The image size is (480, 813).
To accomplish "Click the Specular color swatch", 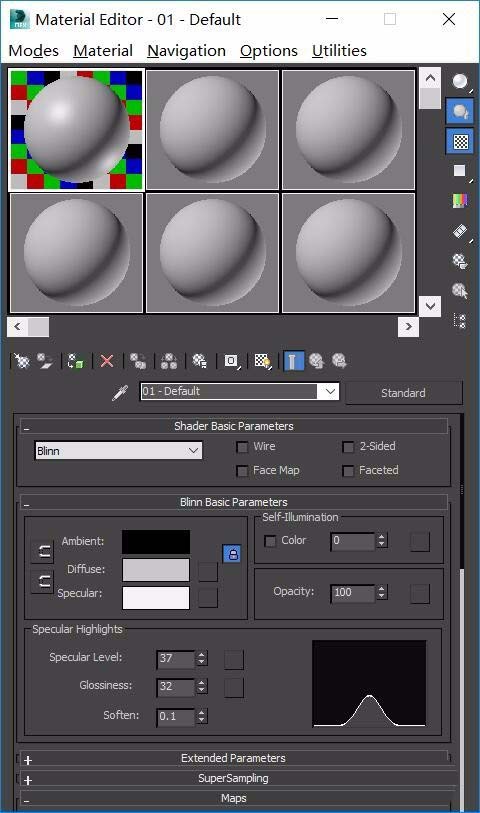I will tap(156, 598).
